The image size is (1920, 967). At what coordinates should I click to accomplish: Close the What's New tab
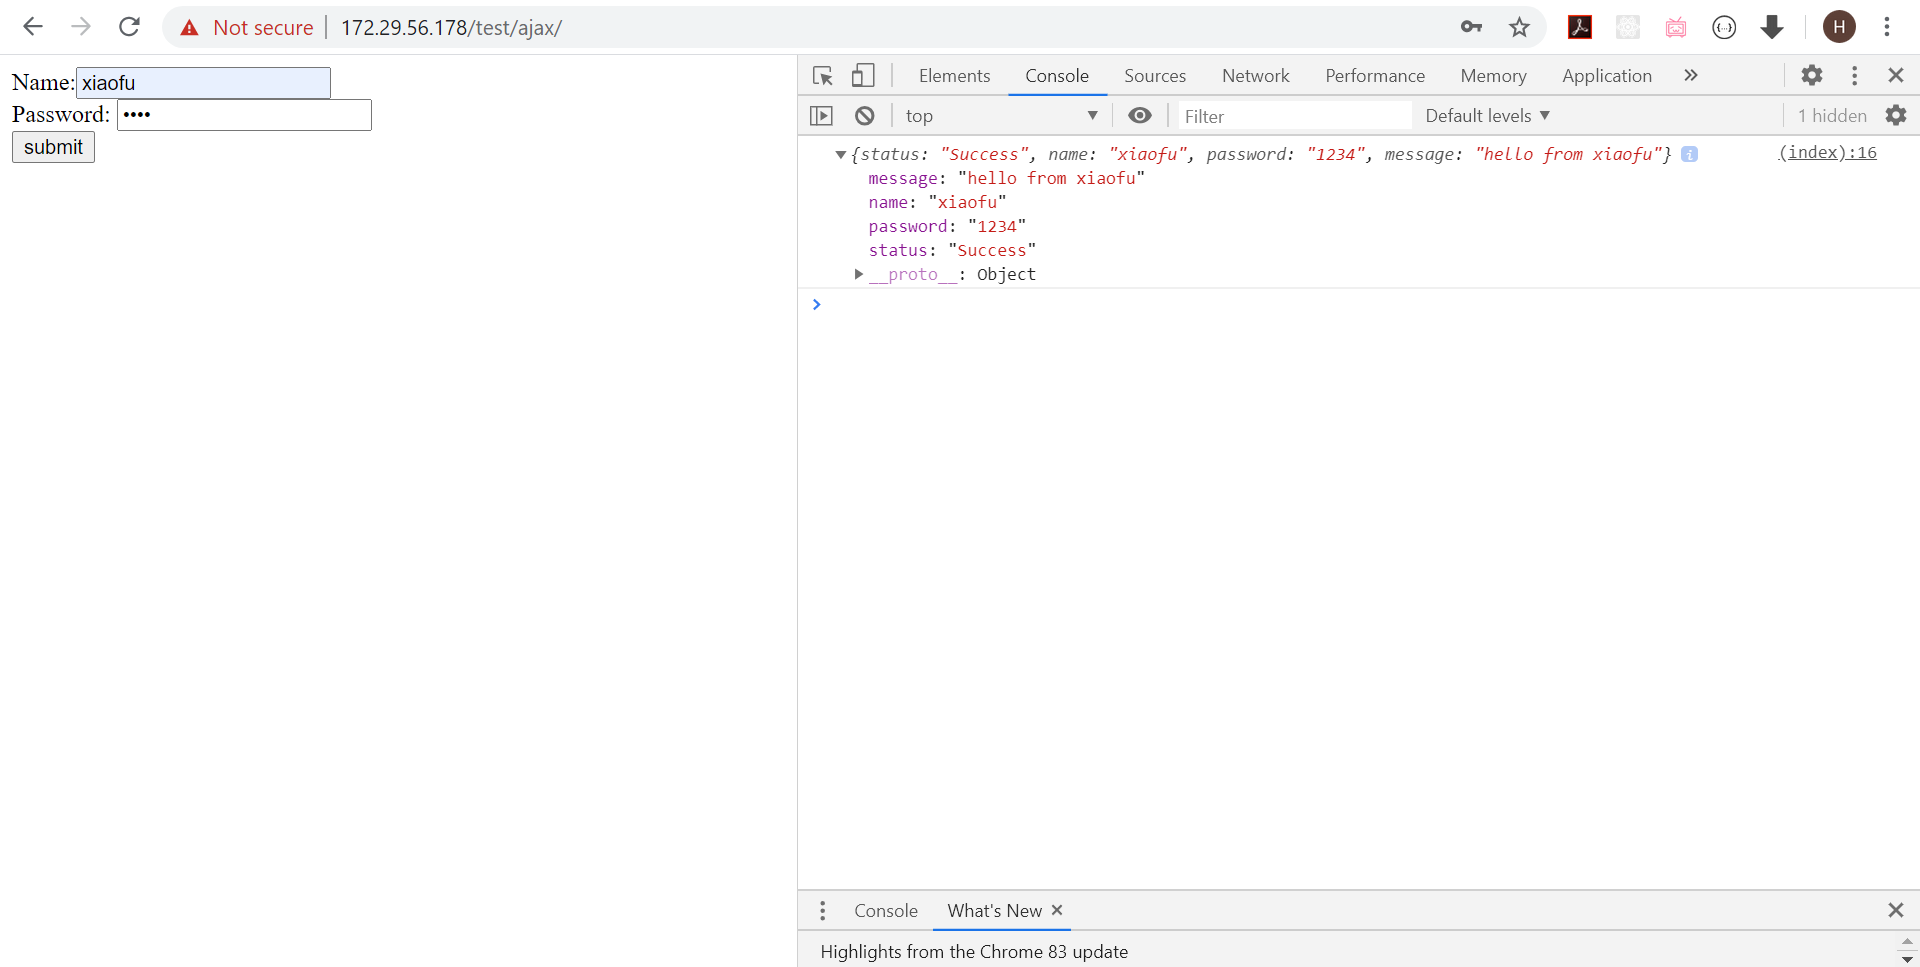click(1057, 910)
